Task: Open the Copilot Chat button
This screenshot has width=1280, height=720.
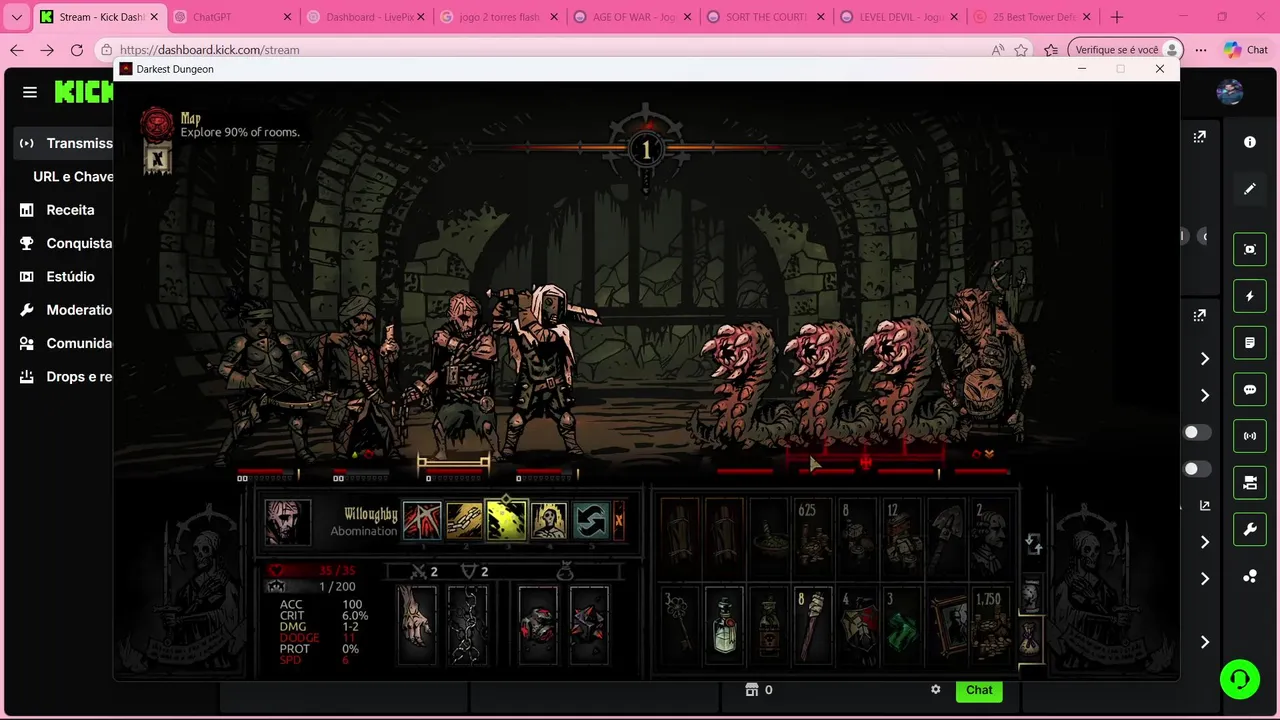Action: pos(1246,50)
